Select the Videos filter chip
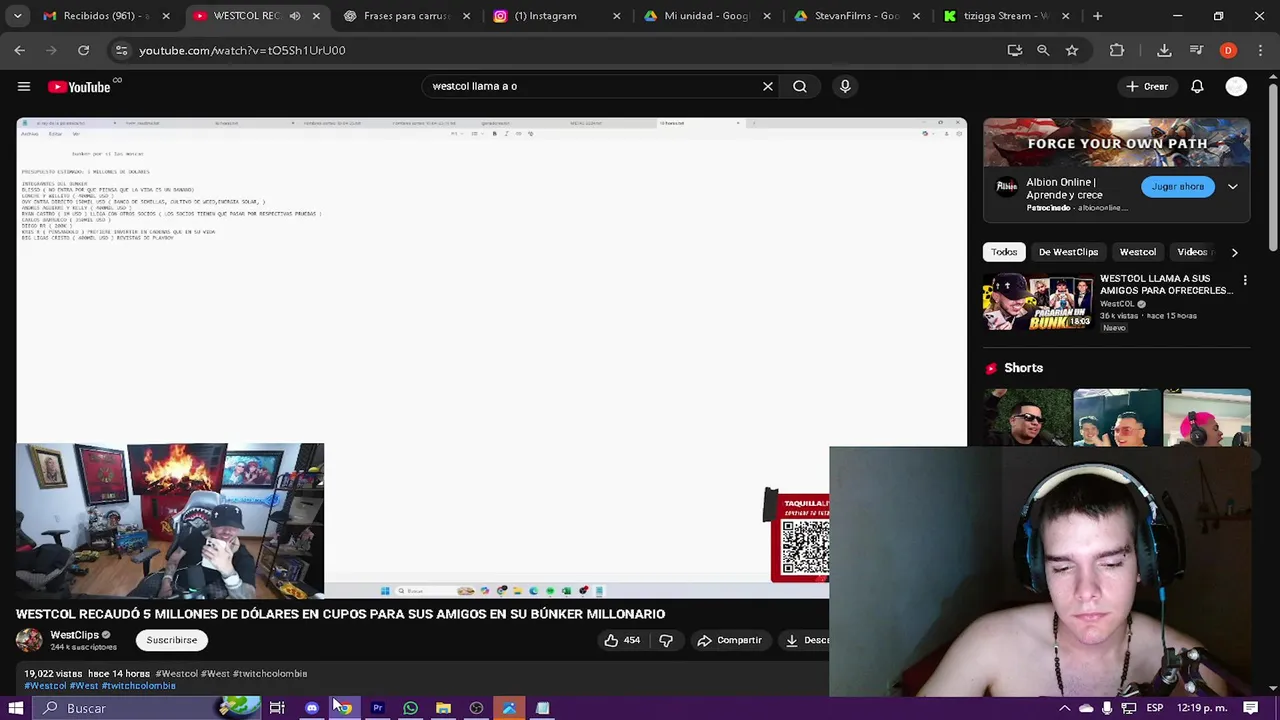Image resolution: width=1280 pixels, height=720 pixels. point(1192,252)
